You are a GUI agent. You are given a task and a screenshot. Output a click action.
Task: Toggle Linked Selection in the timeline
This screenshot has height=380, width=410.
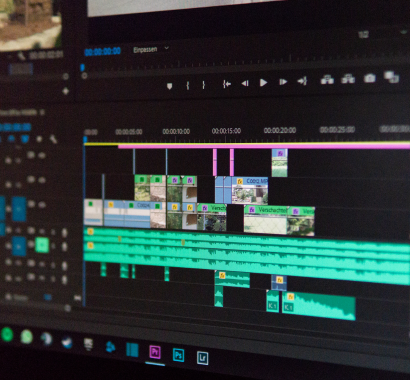tap(25, 138)
